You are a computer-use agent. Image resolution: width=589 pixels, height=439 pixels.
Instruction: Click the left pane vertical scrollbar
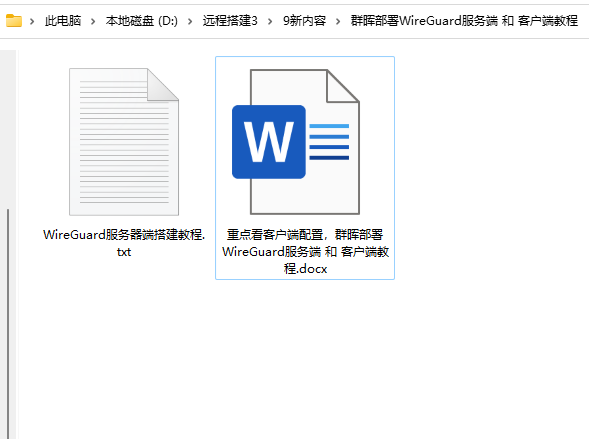[x=8, y=323]
